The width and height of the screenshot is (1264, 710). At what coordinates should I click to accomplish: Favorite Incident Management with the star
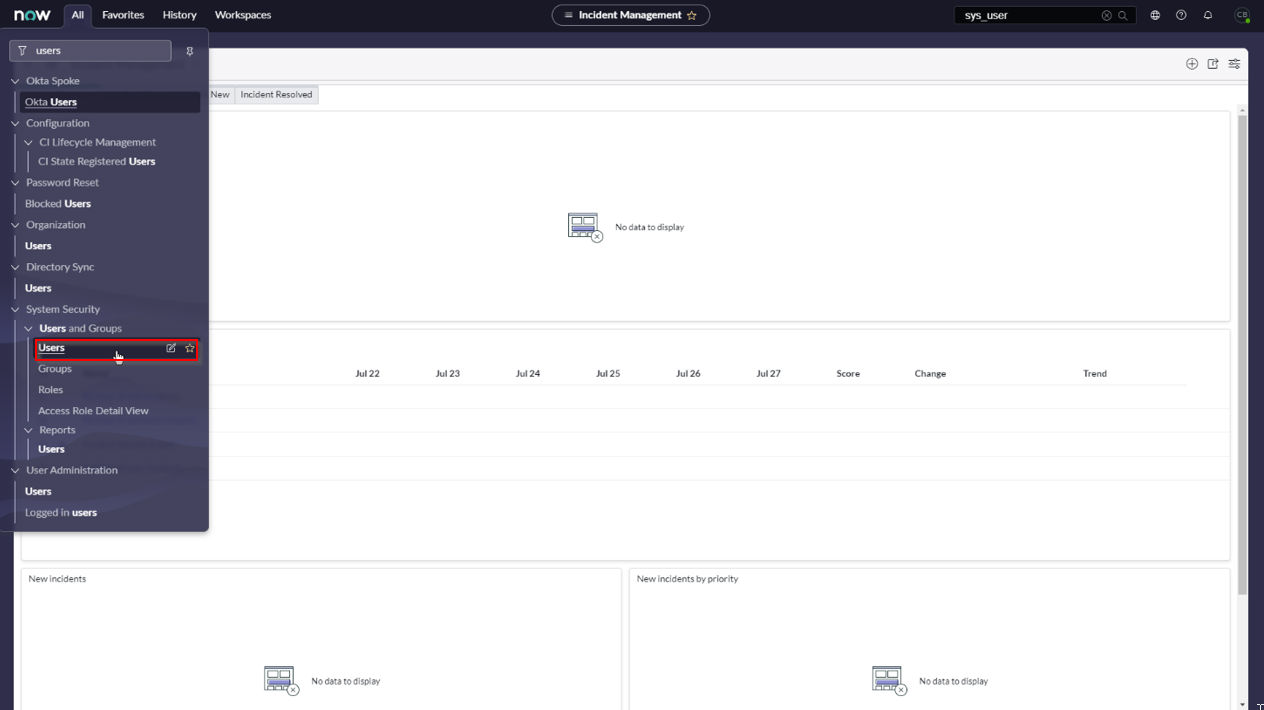(x=691, y=15)
